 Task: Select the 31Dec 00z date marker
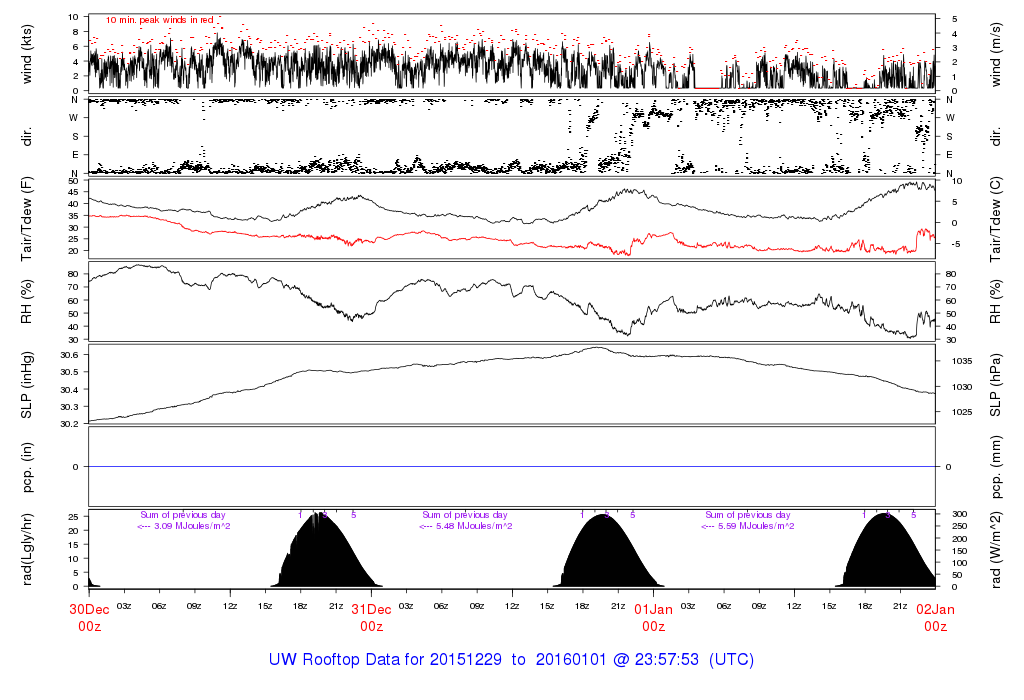click(371, 617)
